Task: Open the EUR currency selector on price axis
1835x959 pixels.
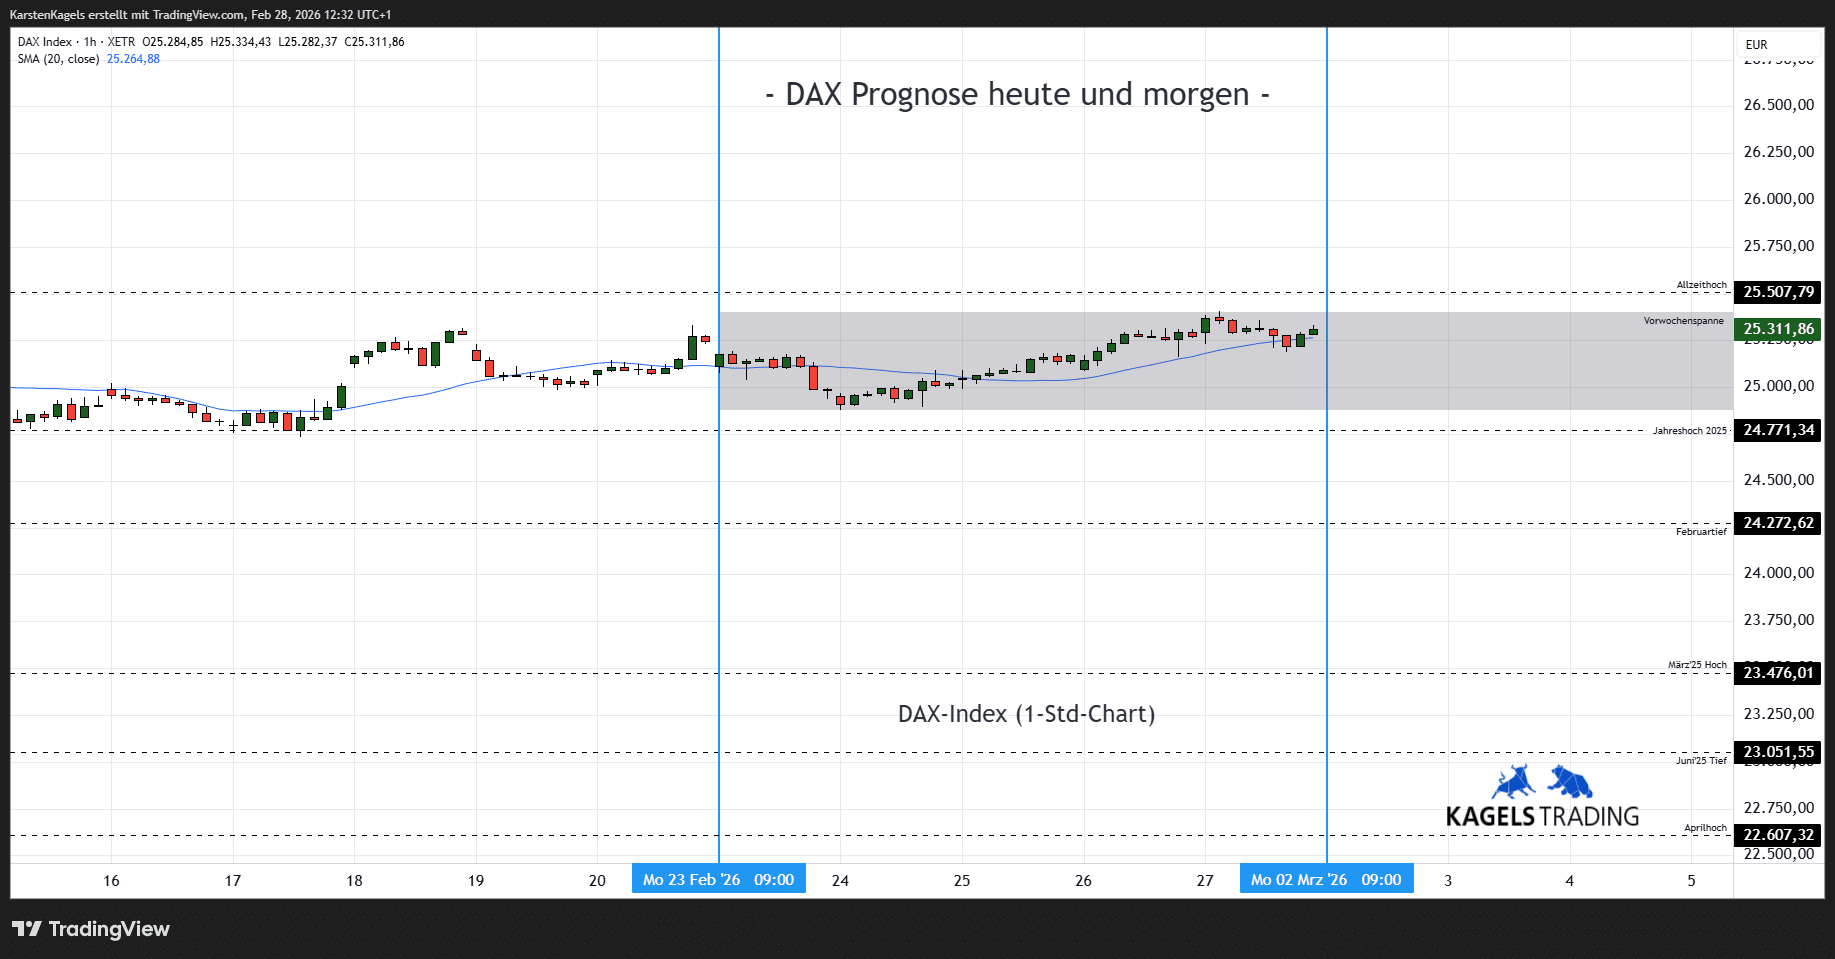Action: tap(1756, 45)
